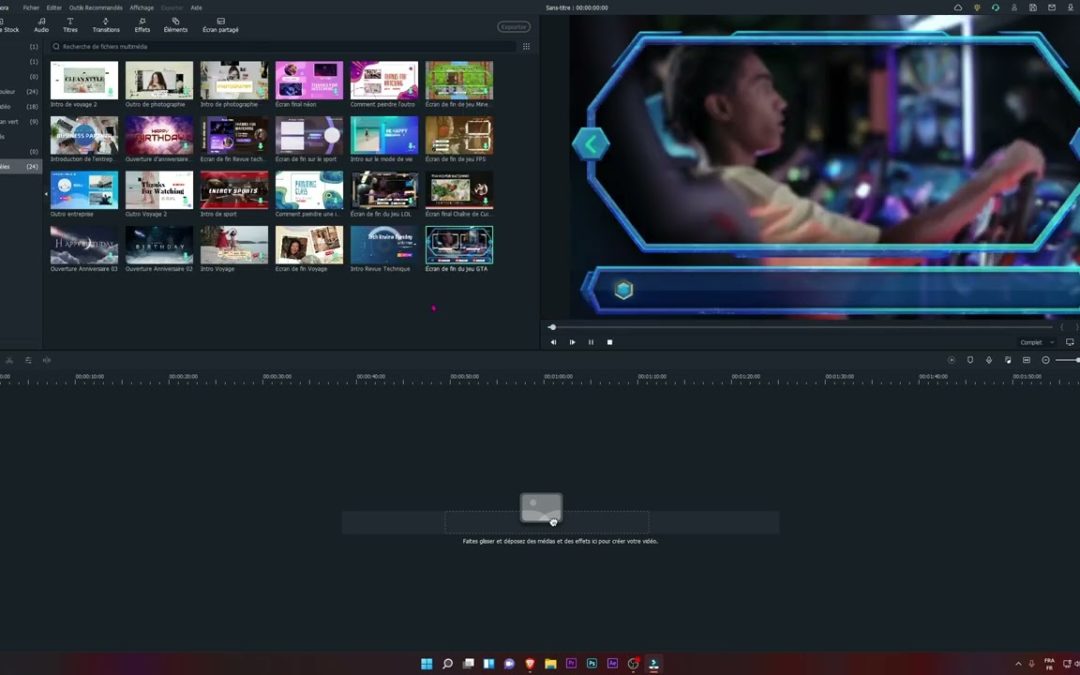1080x675 pixels.
Task: Click the timeline media drop zone
Action: click(x=560, y=522)
